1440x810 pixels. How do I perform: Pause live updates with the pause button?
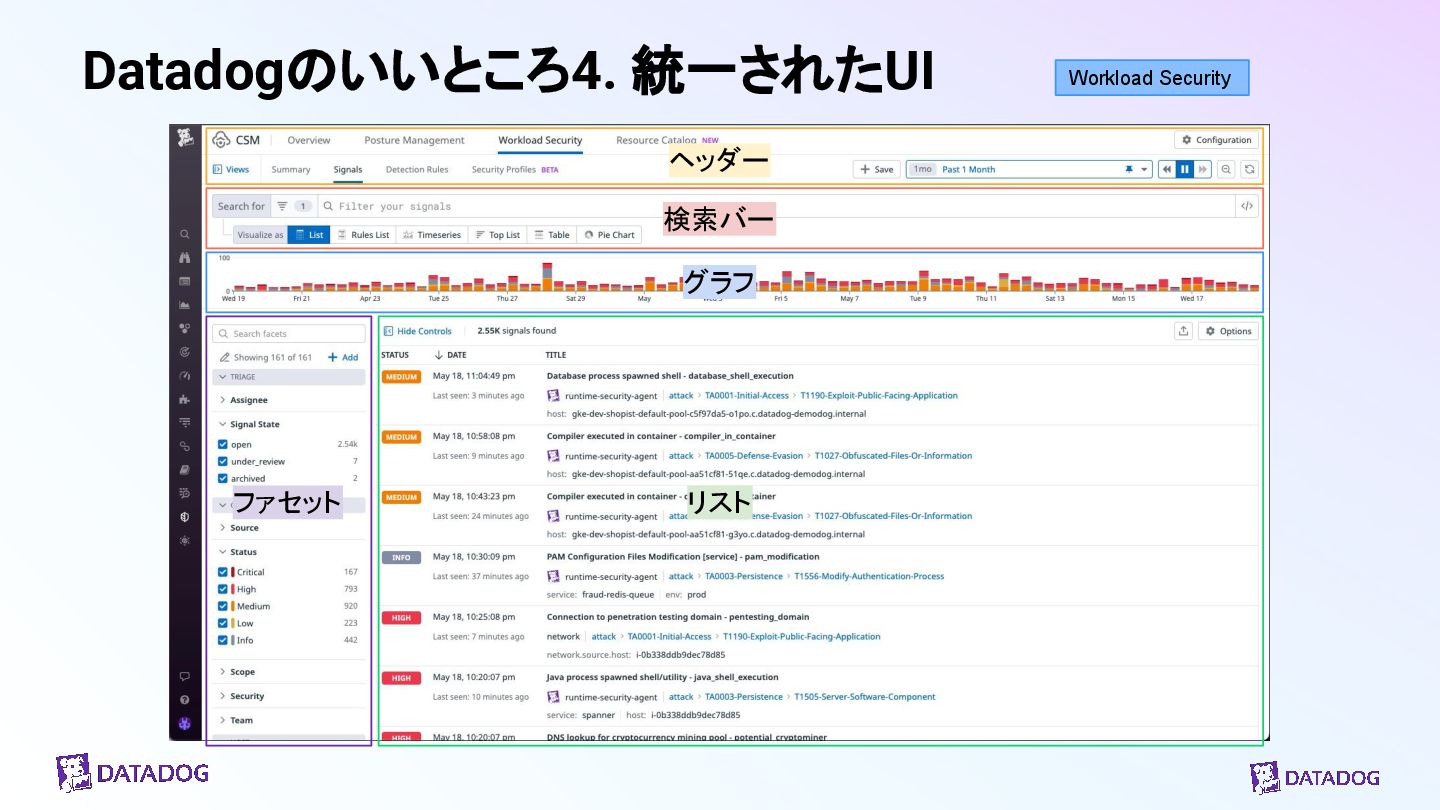1185,169
